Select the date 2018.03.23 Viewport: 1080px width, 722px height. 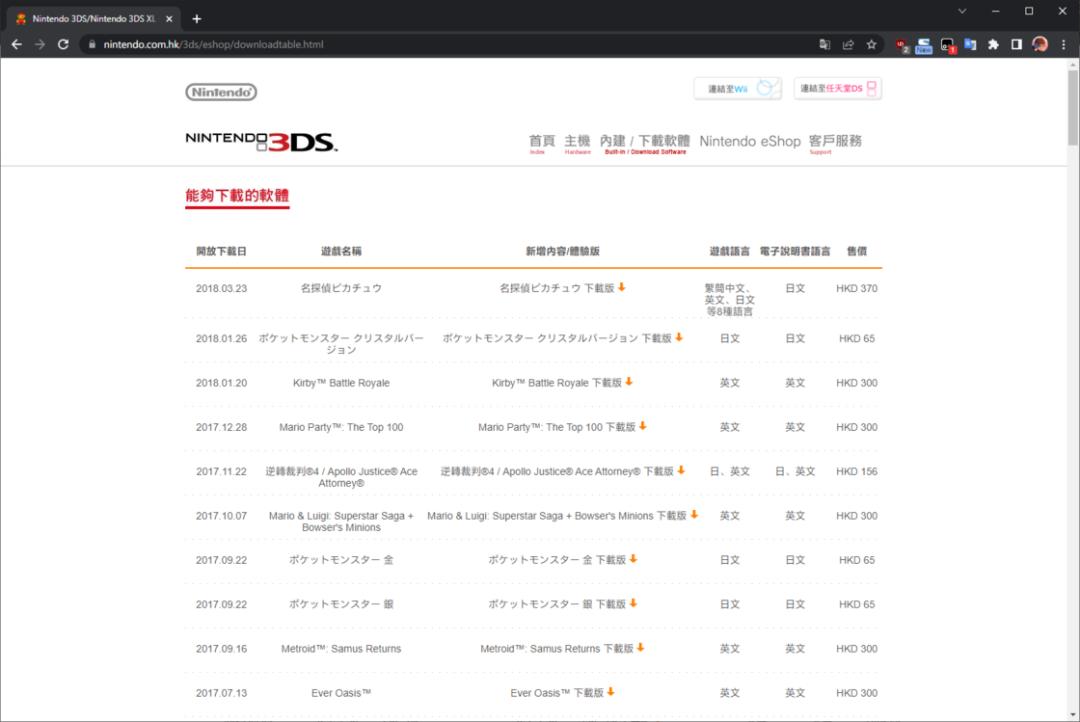[x=221, y=289]
